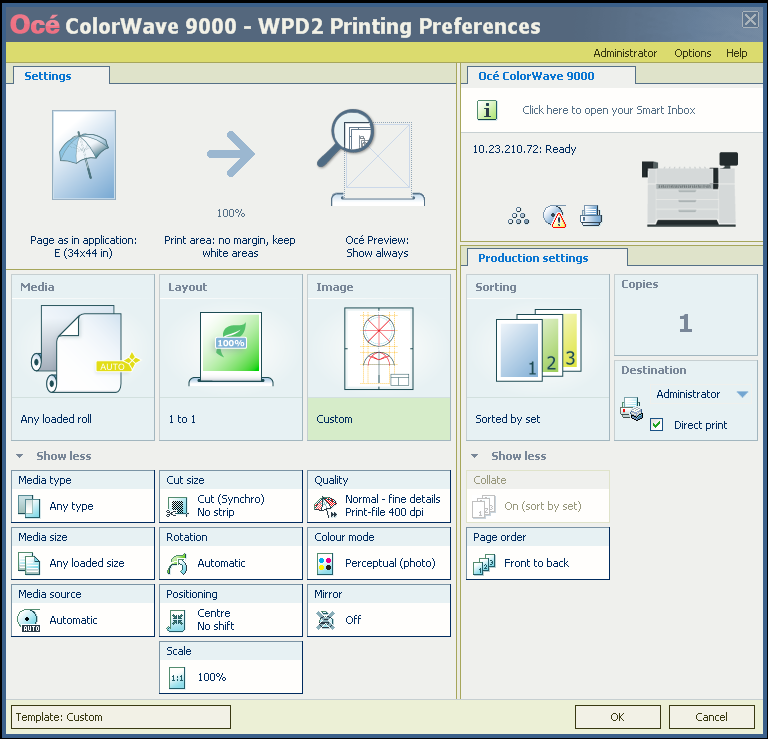Open the Help menu
This screenshot has width=768, height=739.
coord(737,53)
